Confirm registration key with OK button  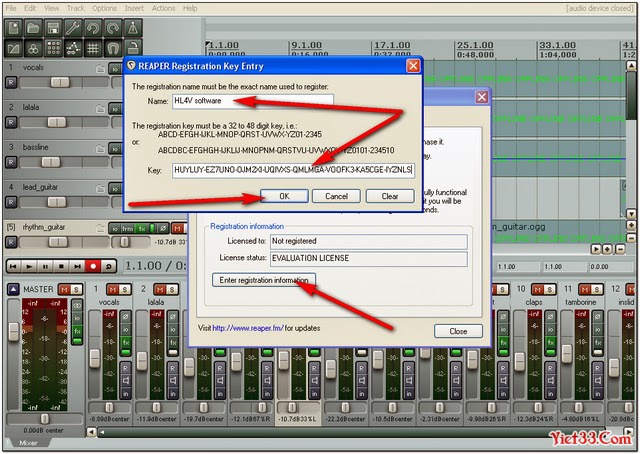[x=284, y=196]
